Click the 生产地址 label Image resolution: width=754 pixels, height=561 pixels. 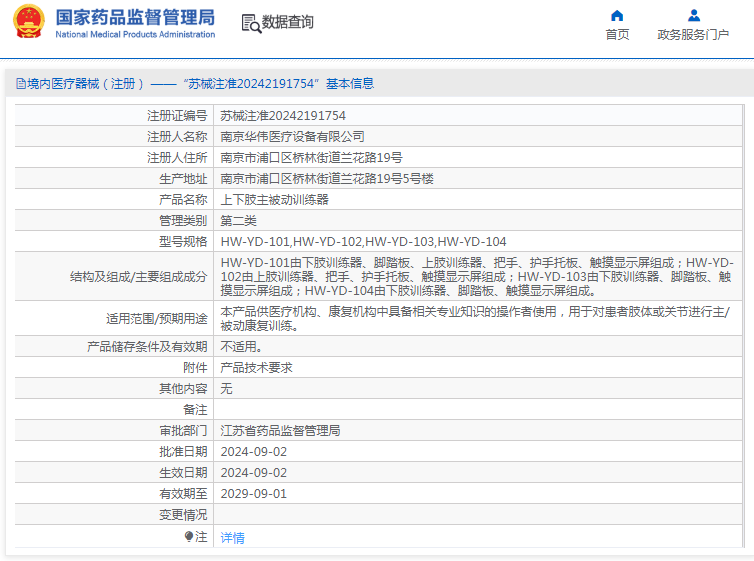[x=183, y=179]
